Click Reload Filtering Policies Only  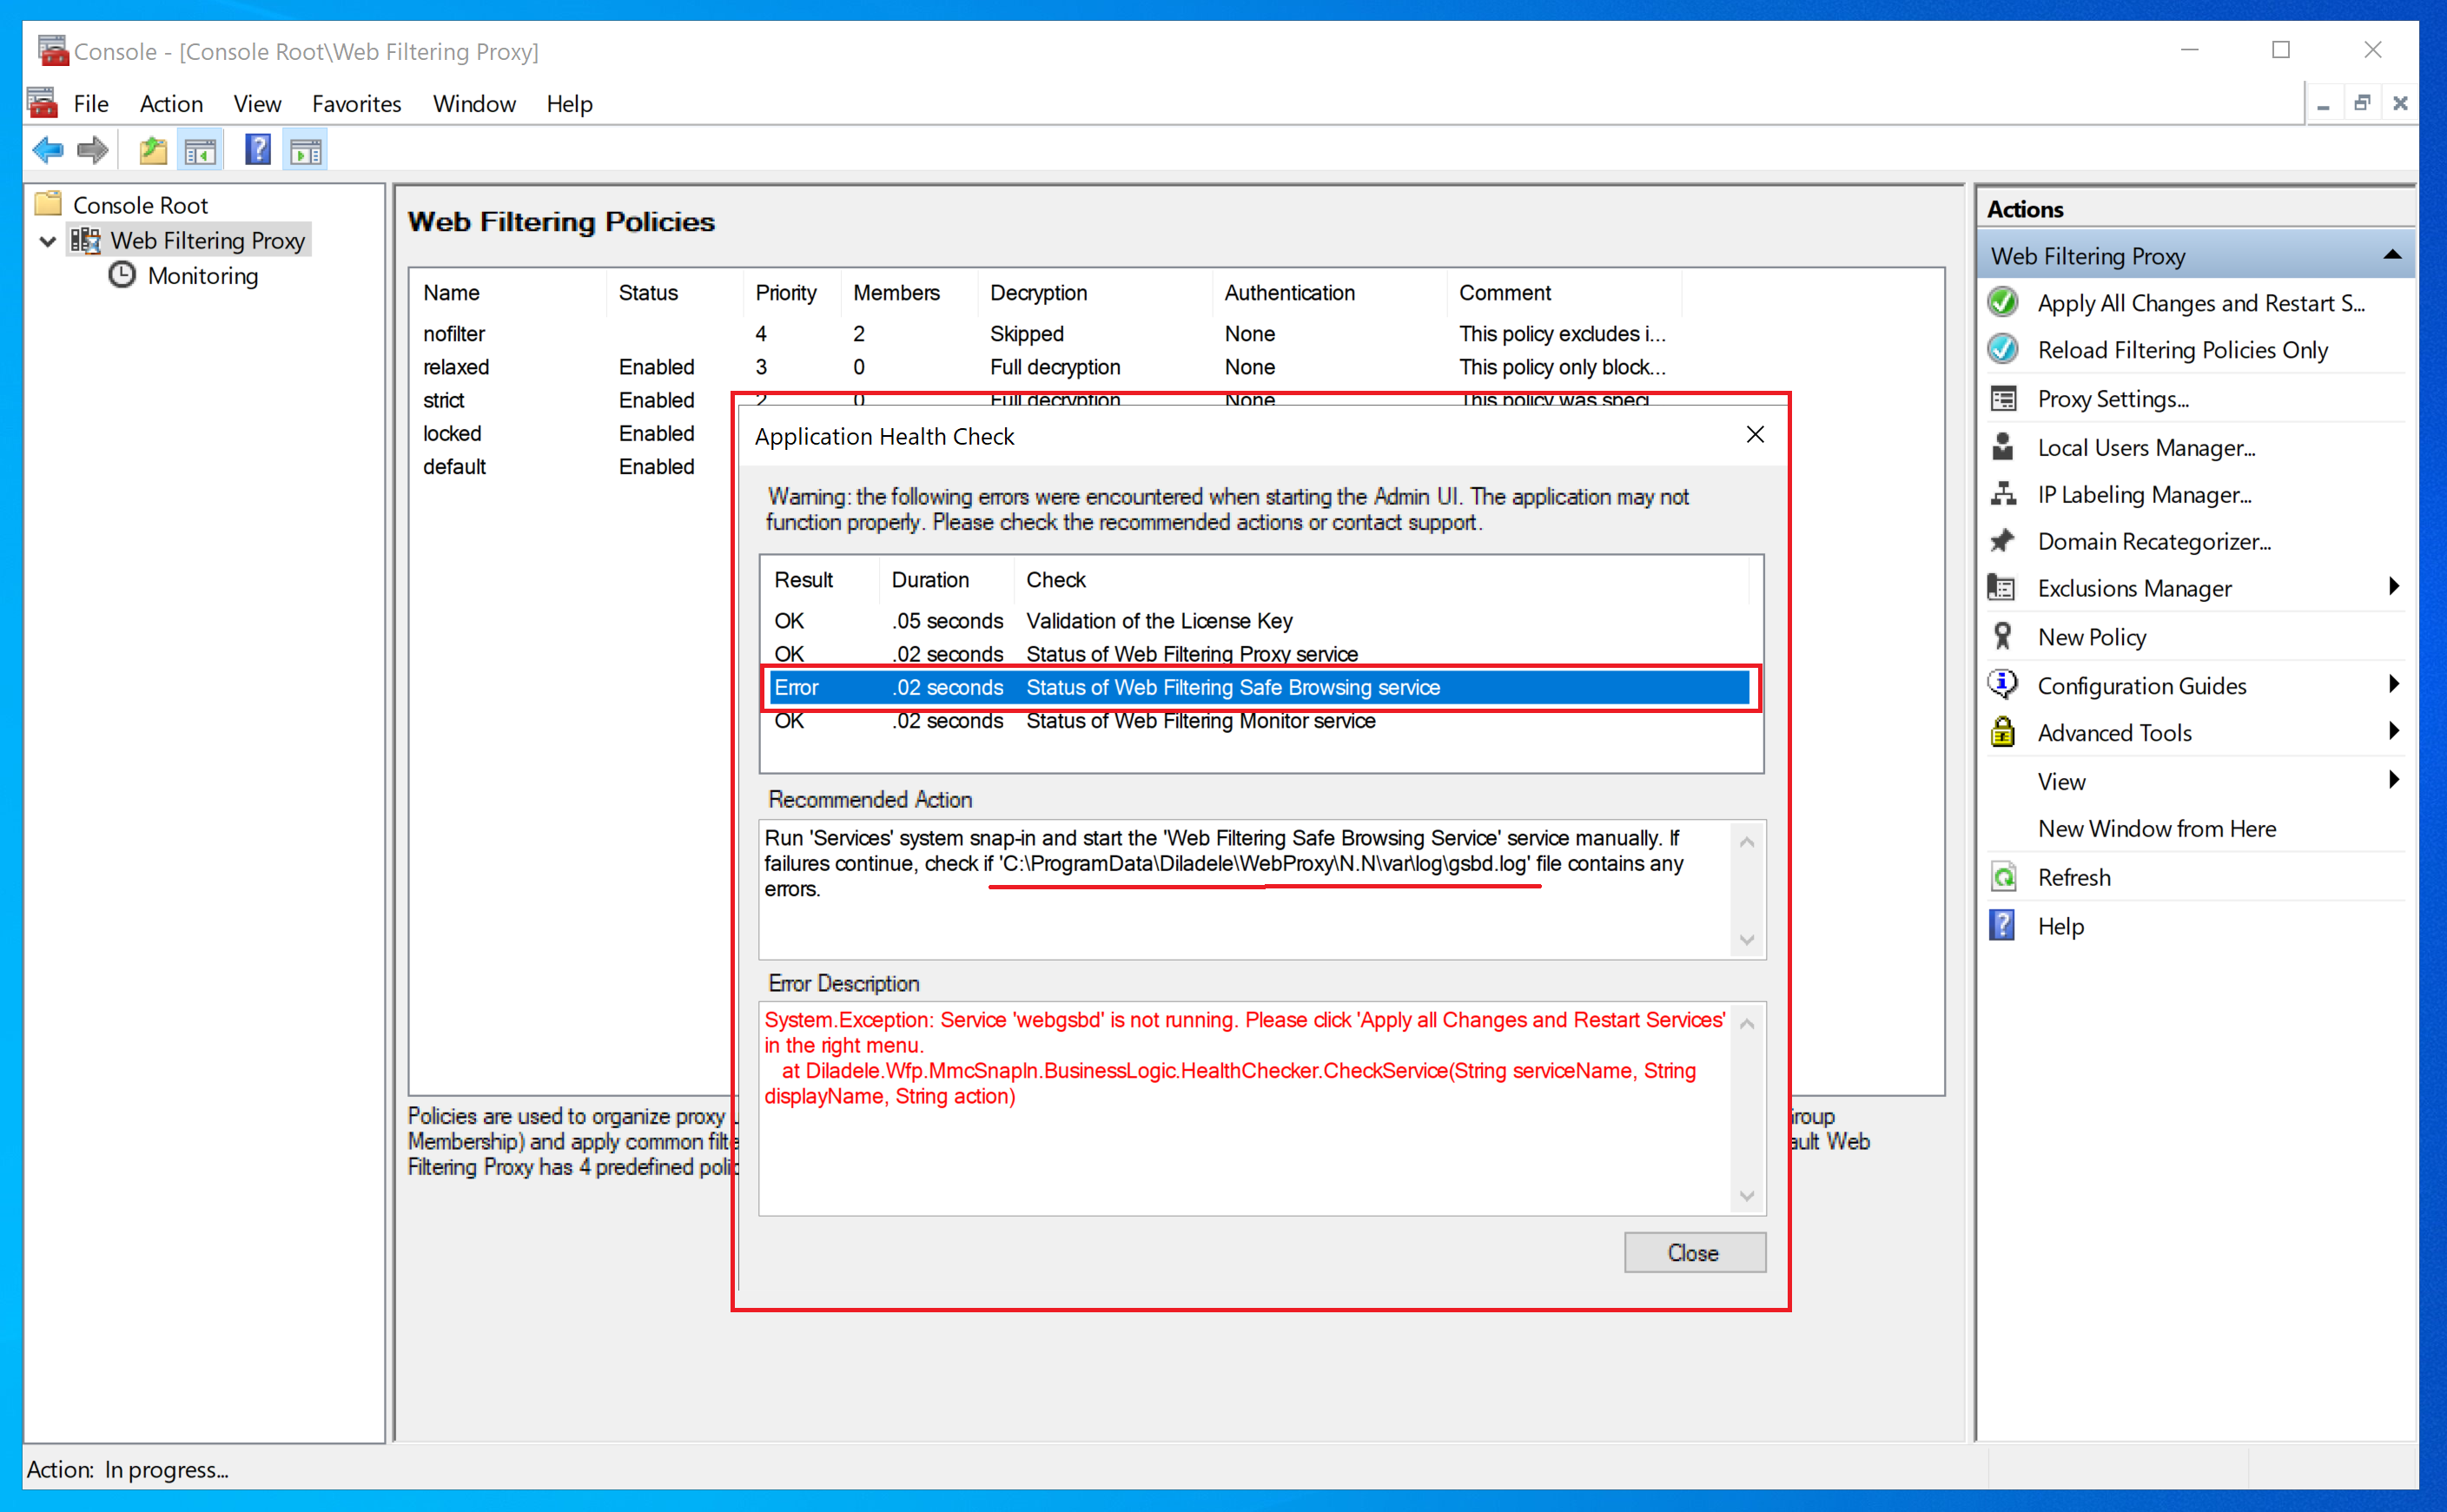(2183, 350)
